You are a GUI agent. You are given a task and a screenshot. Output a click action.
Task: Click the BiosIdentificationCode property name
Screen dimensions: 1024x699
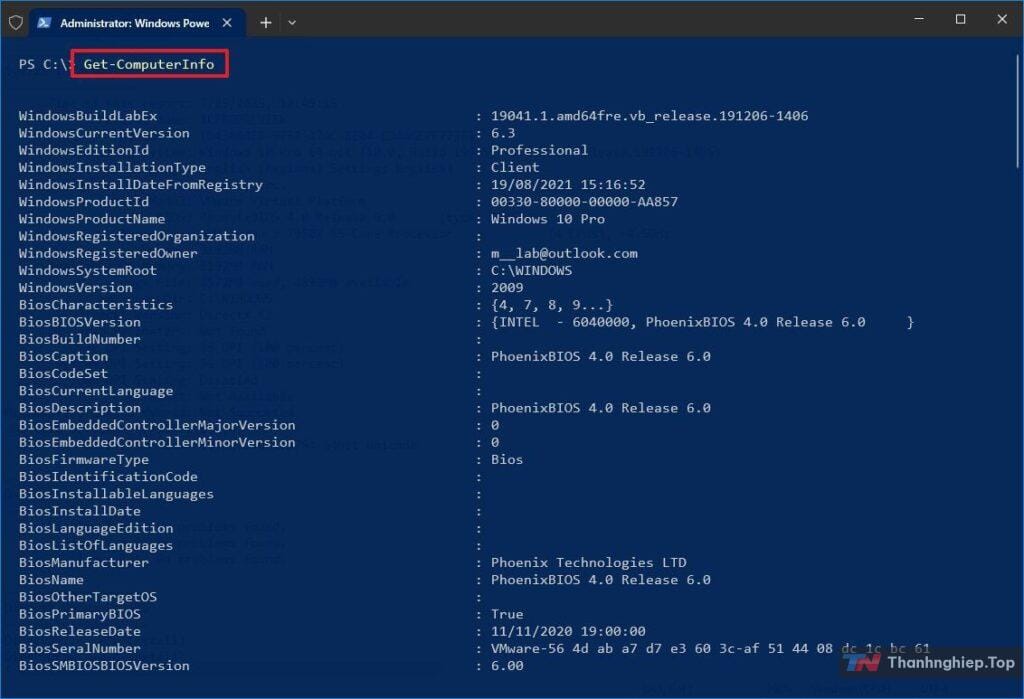point(108,477)
